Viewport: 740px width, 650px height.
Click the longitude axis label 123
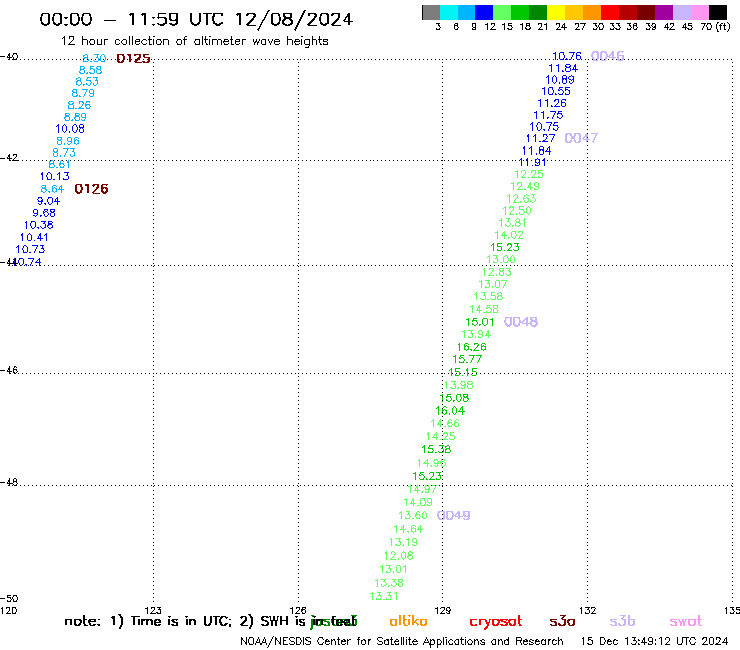coord(153,610)
